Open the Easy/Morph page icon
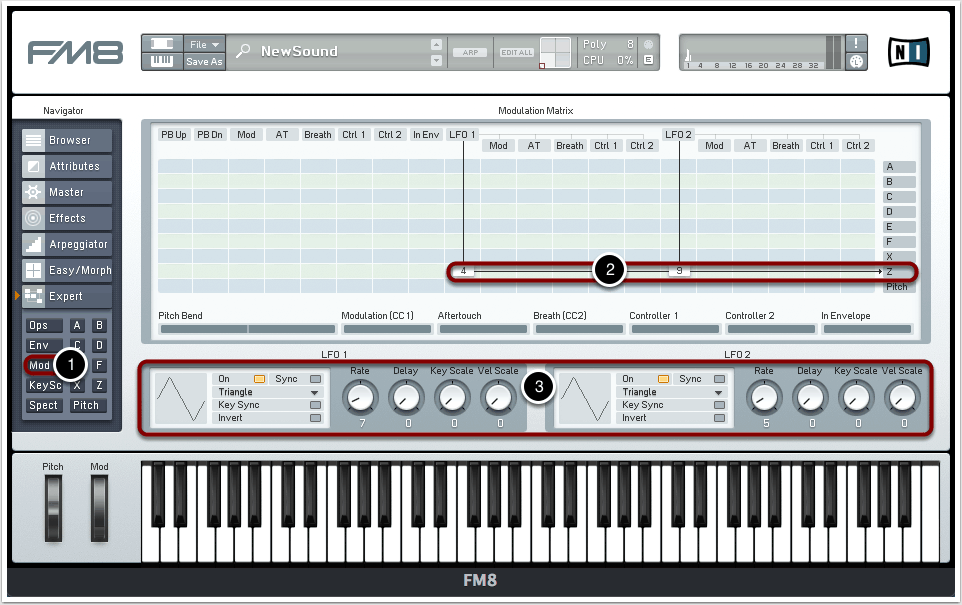962x605 pixels. pos(33,271)
